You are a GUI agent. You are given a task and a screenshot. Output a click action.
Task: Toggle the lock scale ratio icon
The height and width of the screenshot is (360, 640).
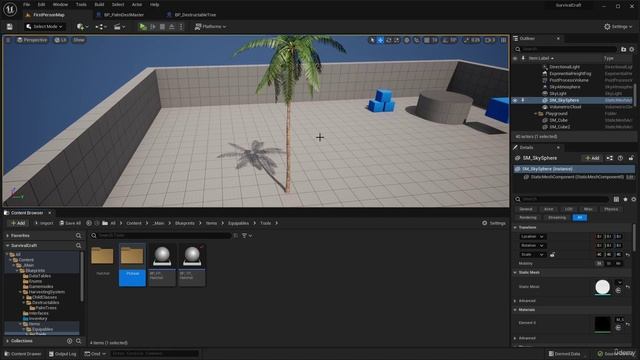click(x=552, y=255)
